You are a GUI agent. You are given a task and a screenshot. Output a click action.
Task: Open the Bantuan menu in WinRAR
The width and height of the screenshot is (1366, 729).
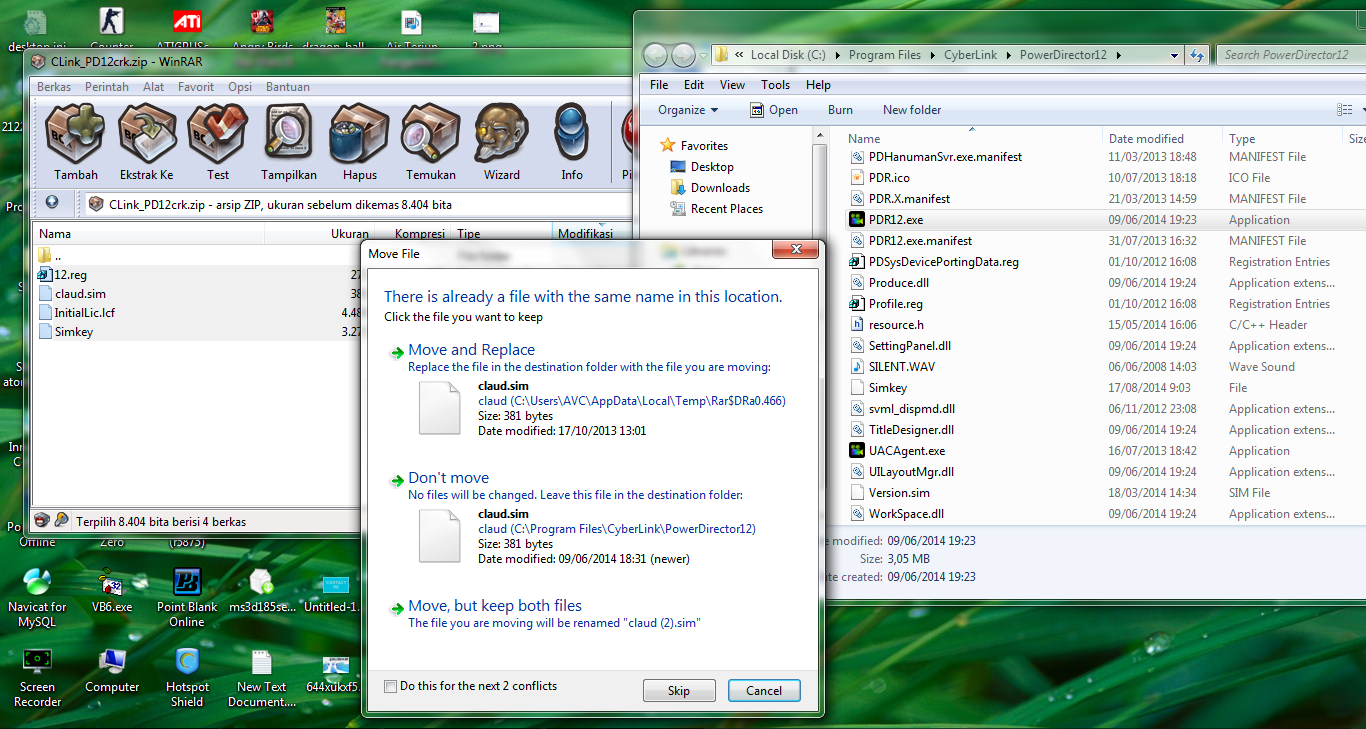288,87
